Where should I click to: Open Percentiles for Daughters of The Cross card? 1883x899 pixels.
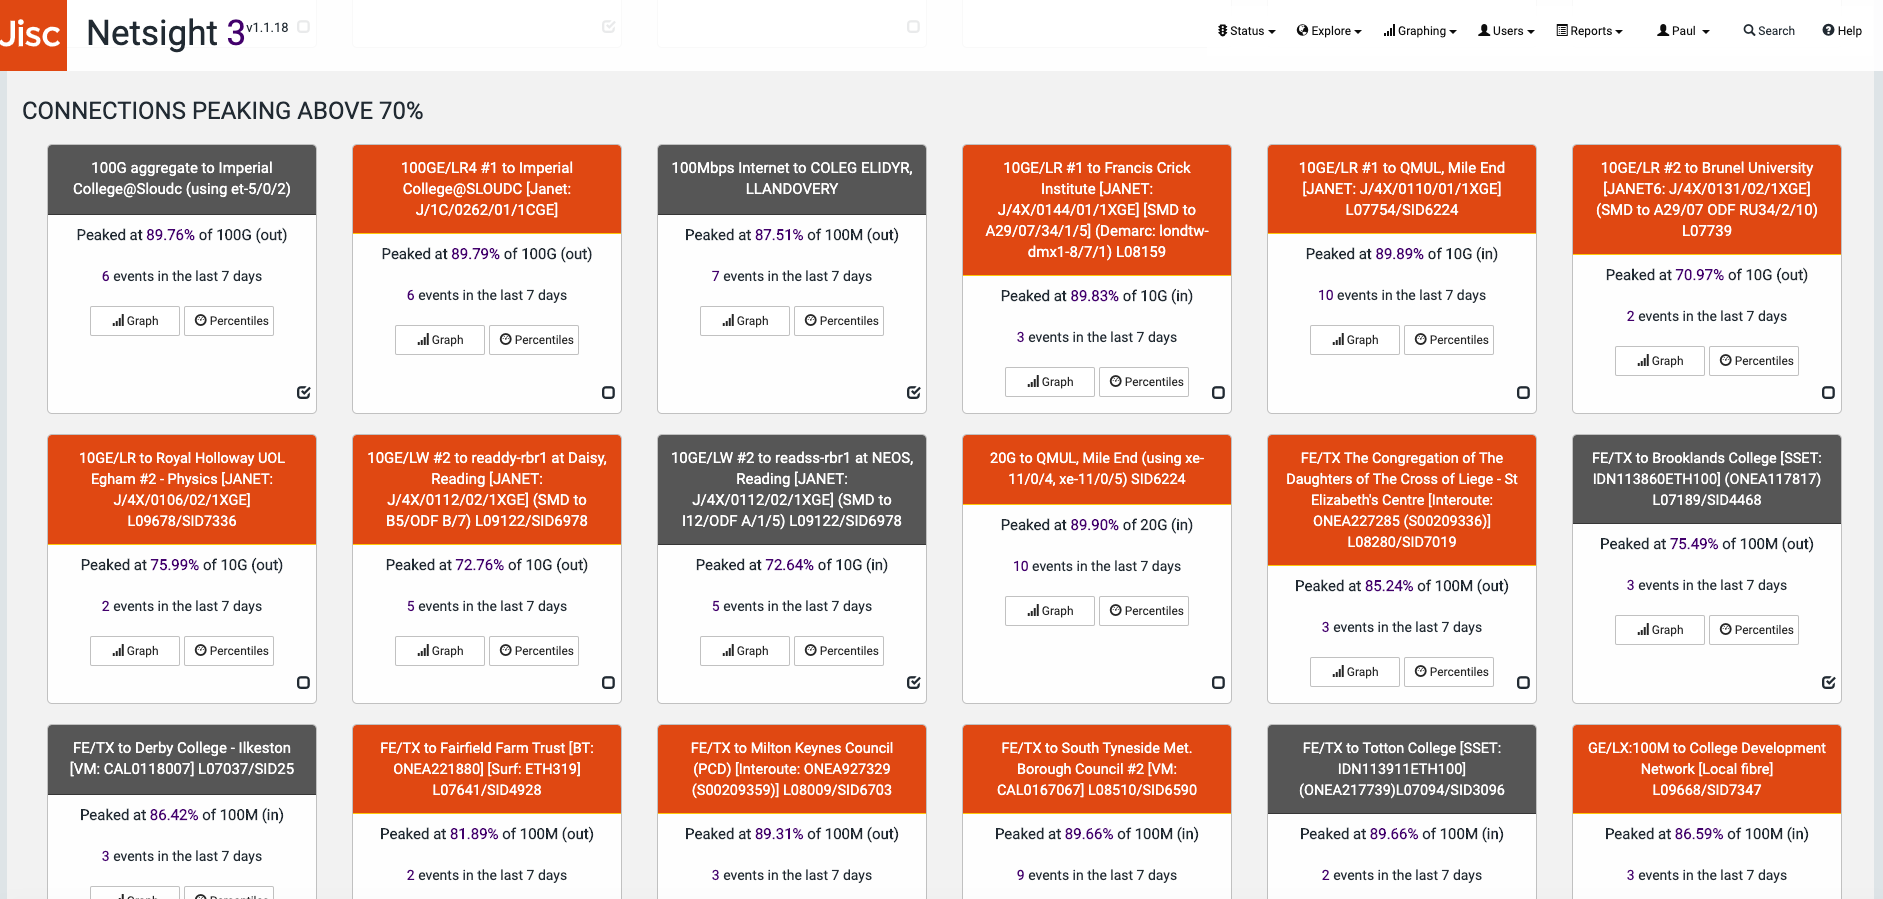coord(1449,672)
